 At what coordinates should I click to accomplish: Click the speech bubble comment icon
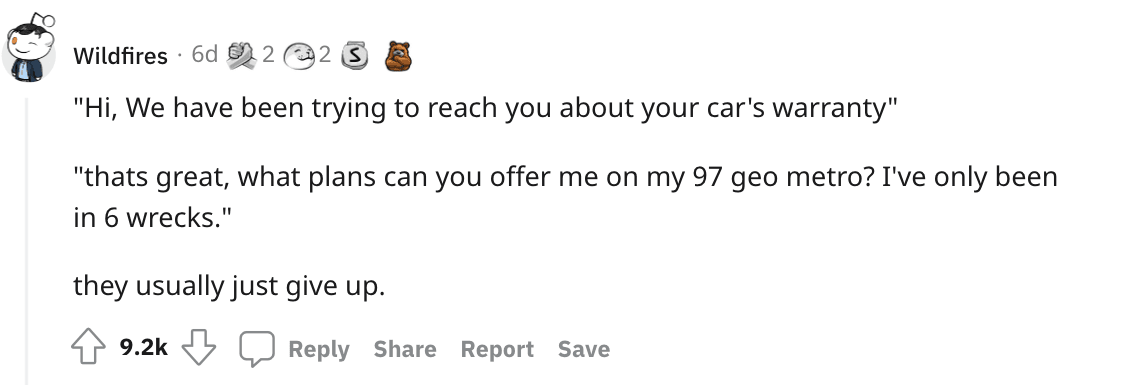click(x=256, y=349)
